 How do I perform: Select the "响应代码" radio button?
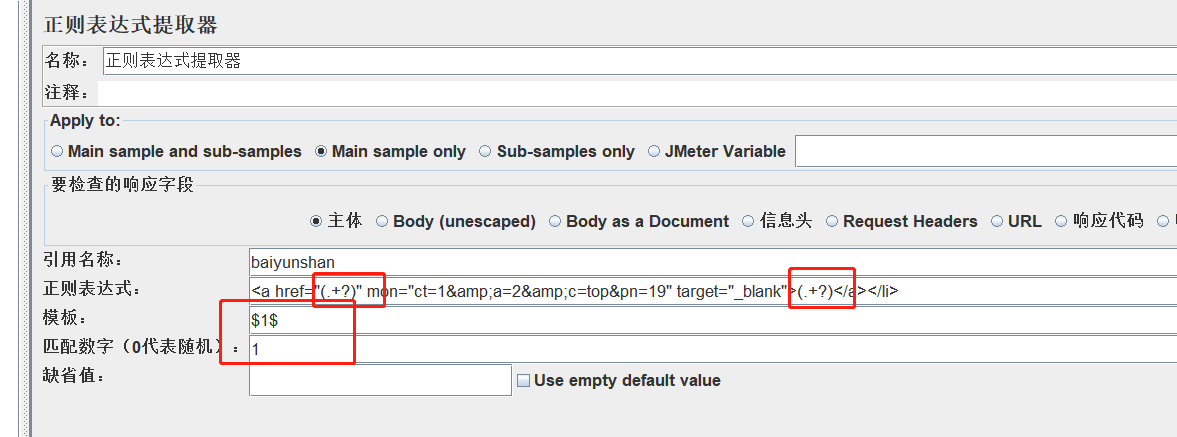click(1062, 222)
